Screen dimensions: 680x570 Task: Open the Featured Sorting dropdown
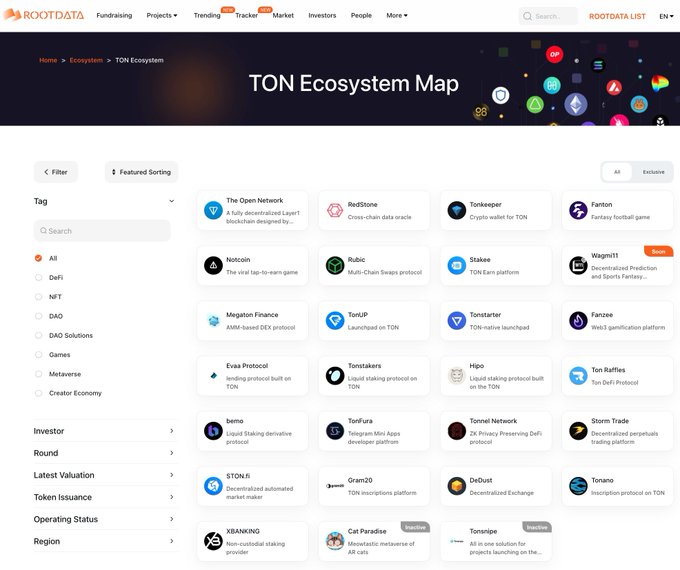tap(141, 172)
